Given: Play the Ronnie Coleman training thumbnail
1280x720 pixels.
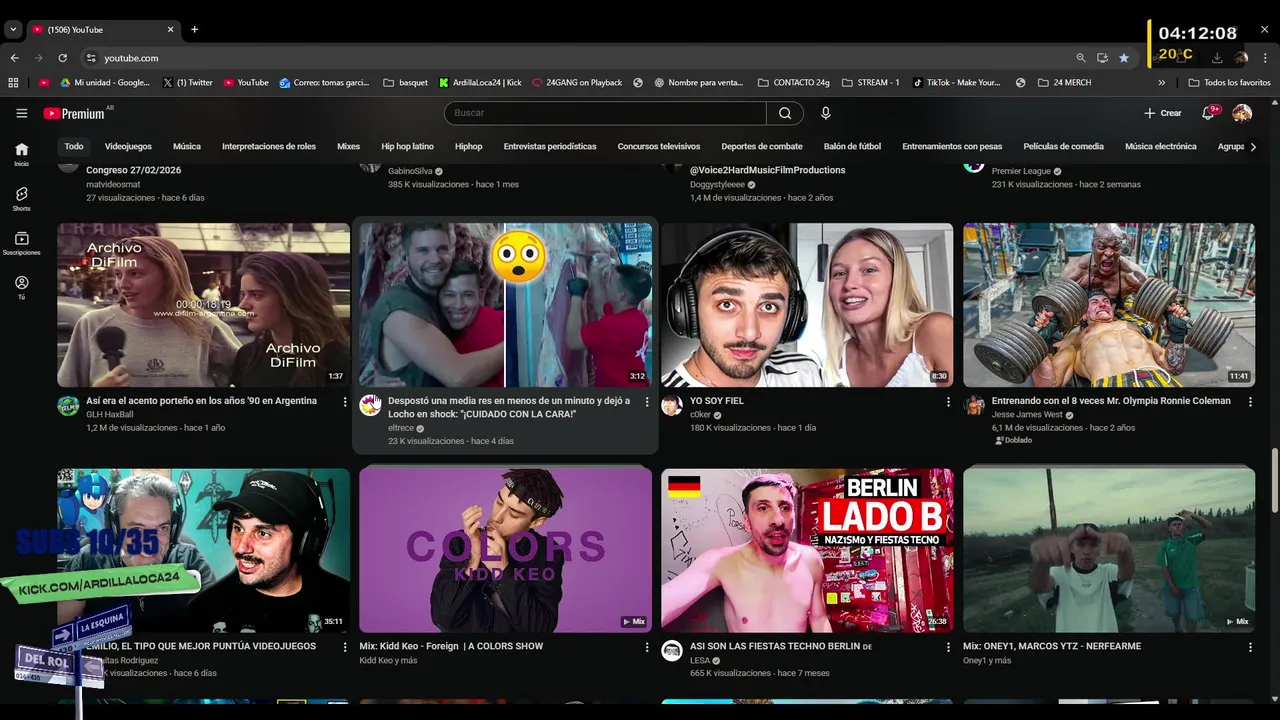Looking at the screenshot, I should pyautogui.click(x=1109, y=305).
